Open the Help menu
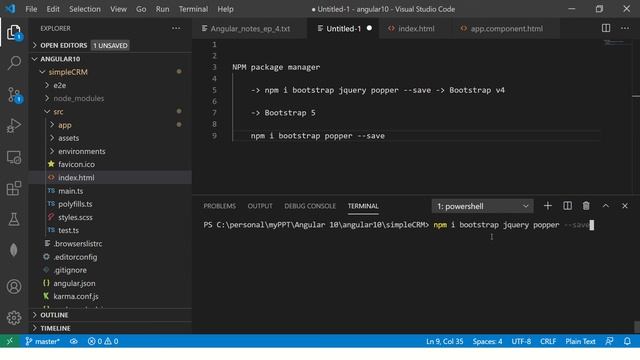The image size is (640, 360). (x=225, y=9)
